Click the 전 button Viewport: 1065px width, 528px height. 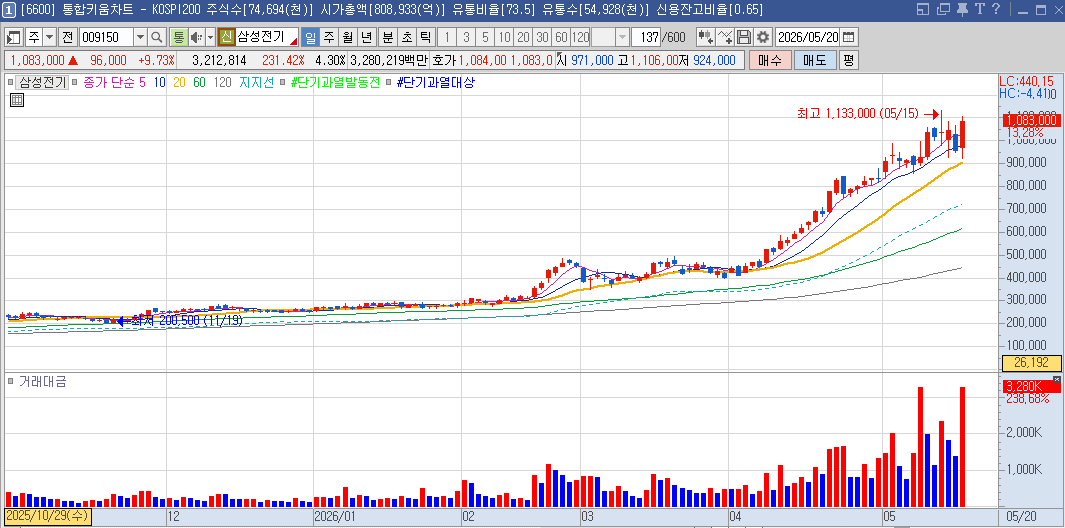(68, 37)
